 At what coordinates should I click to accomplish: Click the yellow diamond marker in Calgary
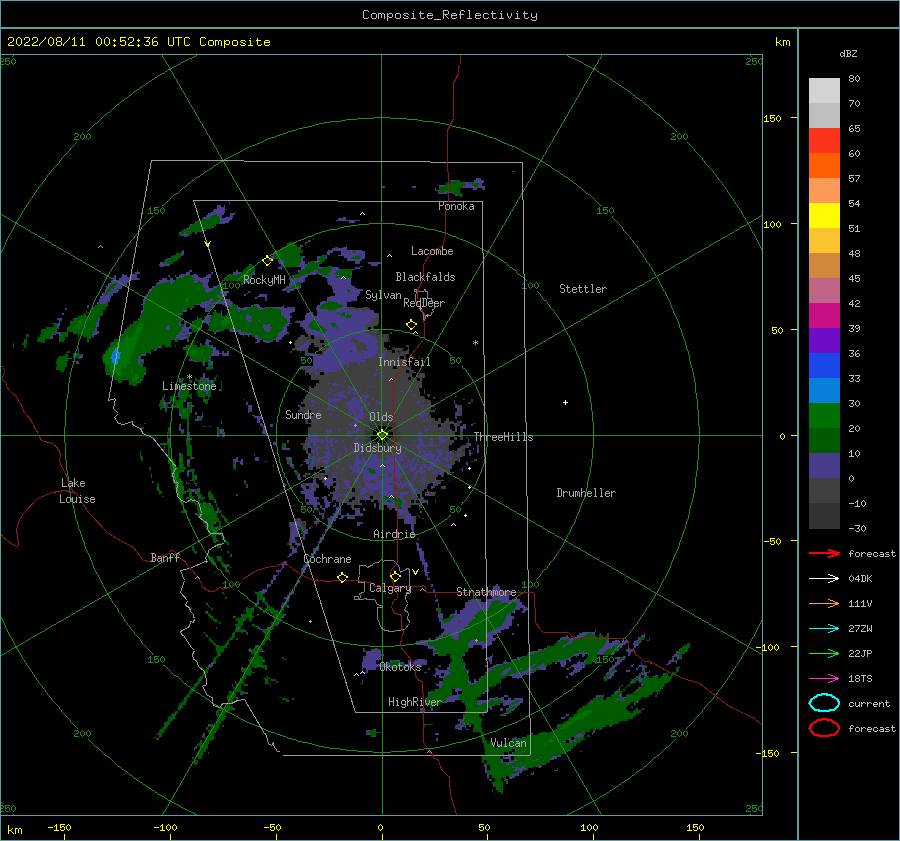coord(395,576)
